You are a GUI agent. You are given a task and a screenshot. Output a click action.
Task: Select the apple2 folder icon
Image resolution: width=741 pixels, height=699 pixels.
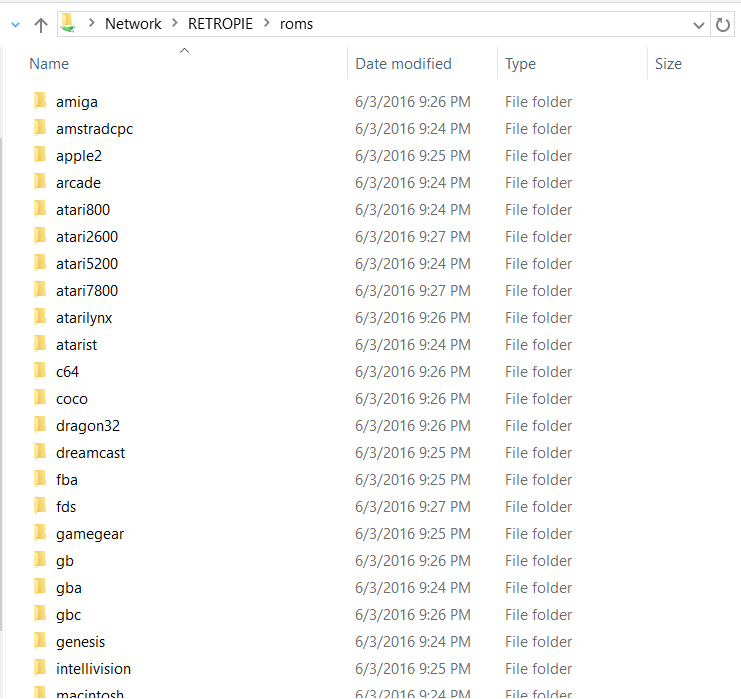click(41, 155)
